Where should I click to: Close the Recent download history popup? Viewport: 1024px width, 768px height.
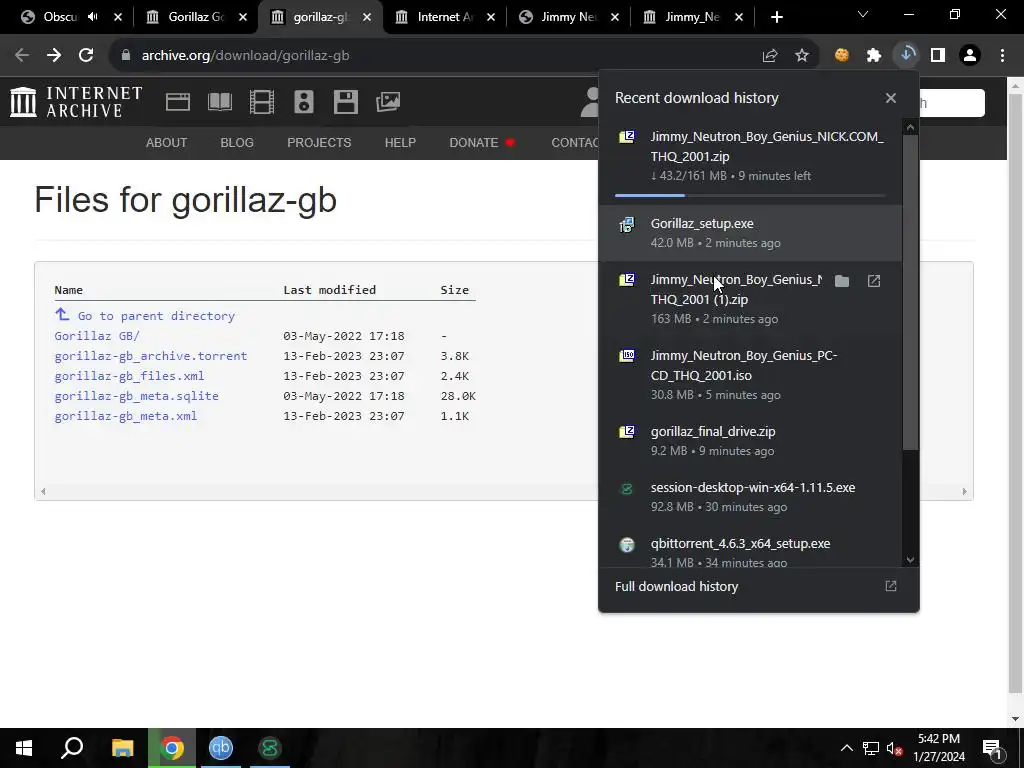pos(891,98)
